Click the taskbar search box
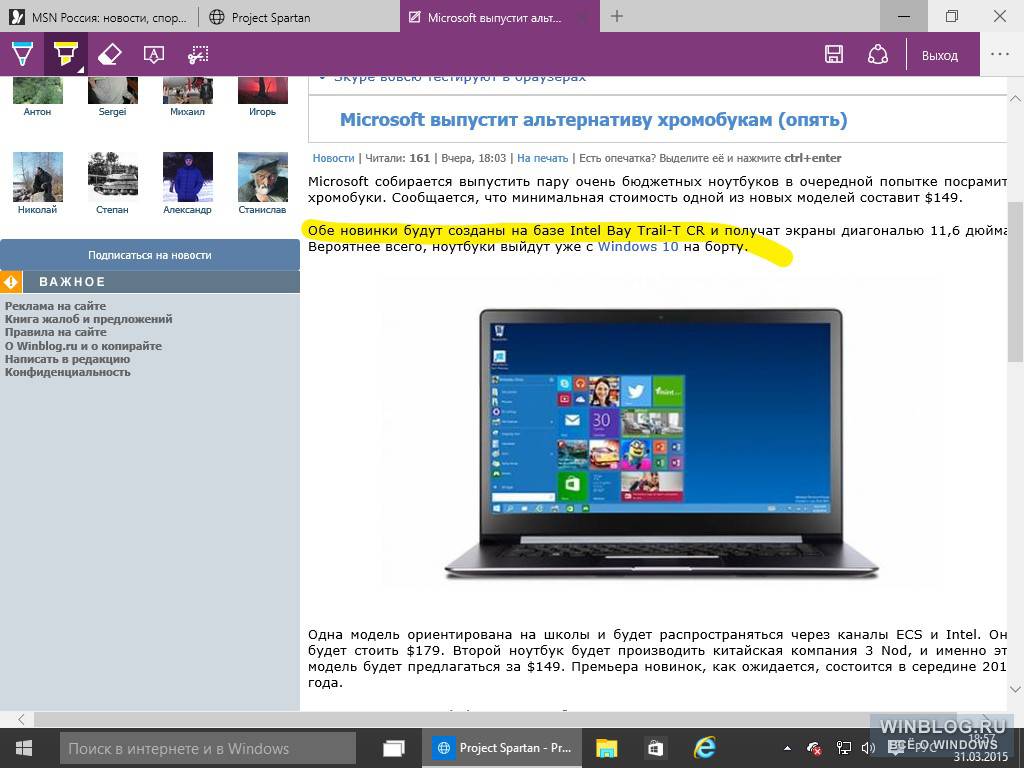Viewport: 1024px width, 768px height. [x=208, y=748]
